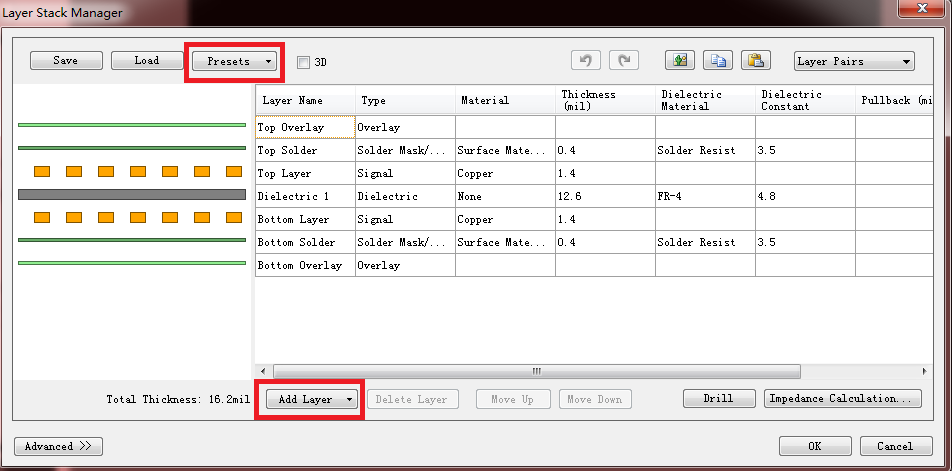Click the Material column header
Screen dimensions: 952x471
pyautogui.click(x=505, y=100)
